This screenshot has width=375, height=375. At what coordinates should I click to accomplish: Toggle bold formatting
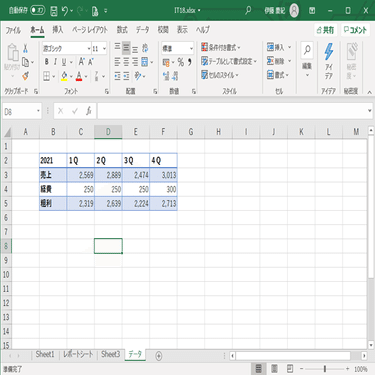coord(47,62)
